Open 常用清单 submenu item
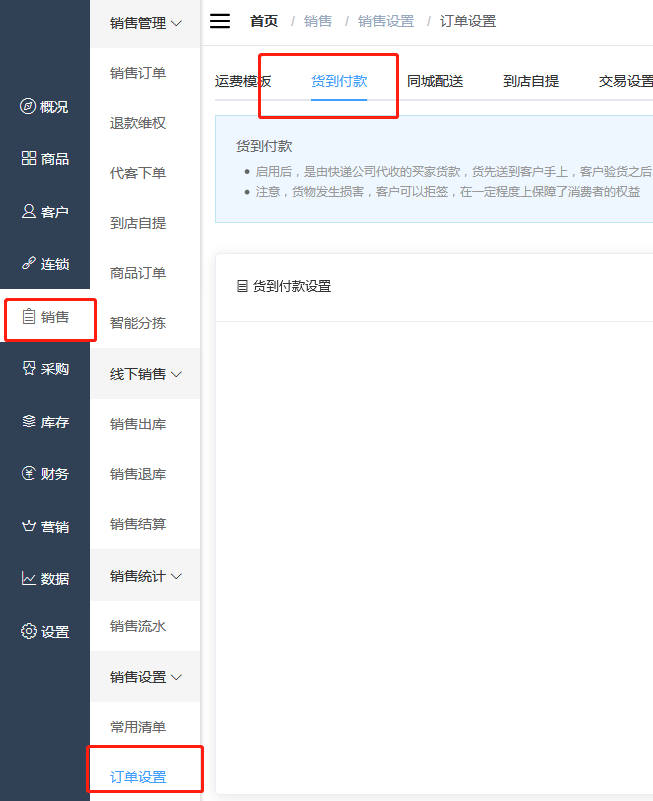Viewport: 653px width, 801px height. point(138,727)
